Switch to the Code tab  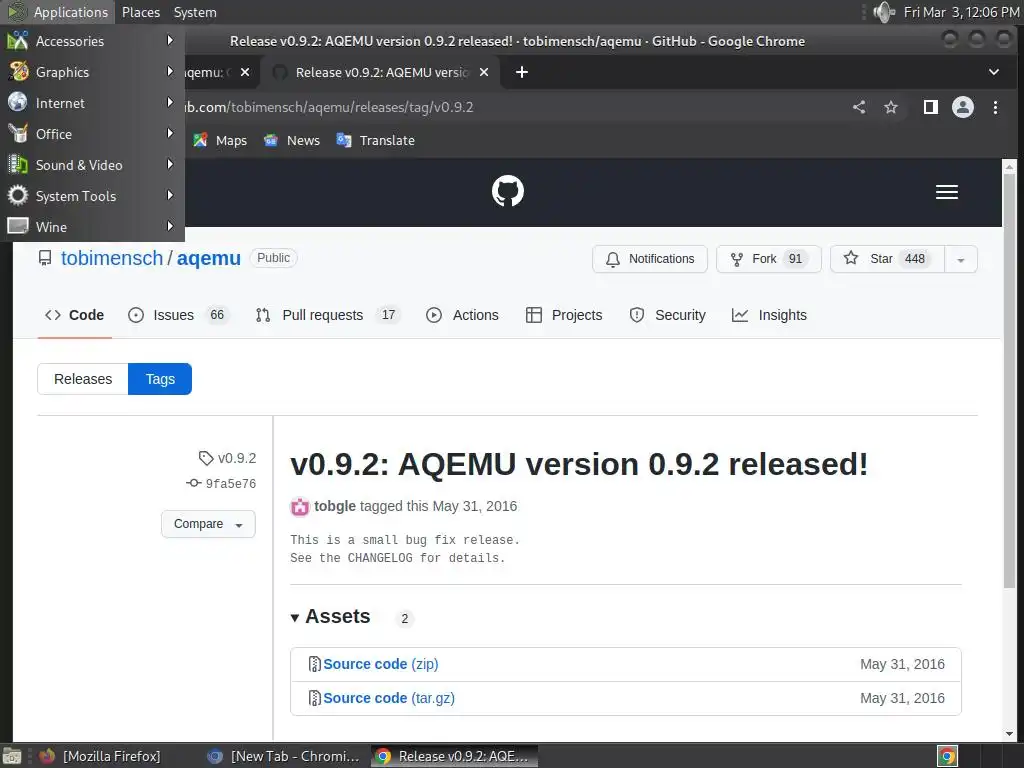[74, 315]
